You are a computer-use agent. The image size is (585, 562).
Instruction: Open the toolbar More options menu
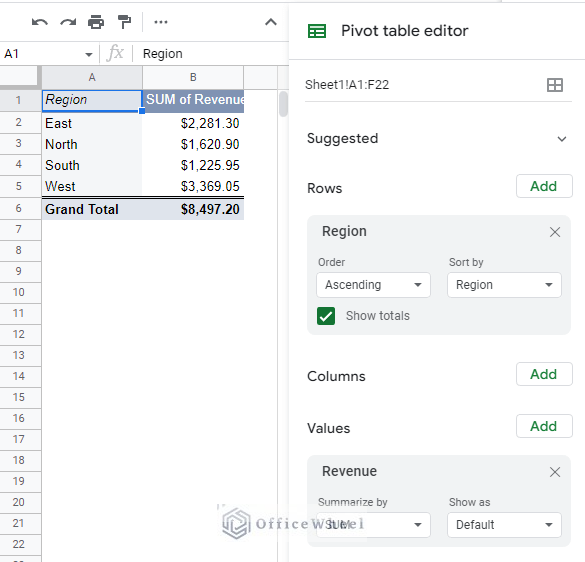tap(161, 22)
